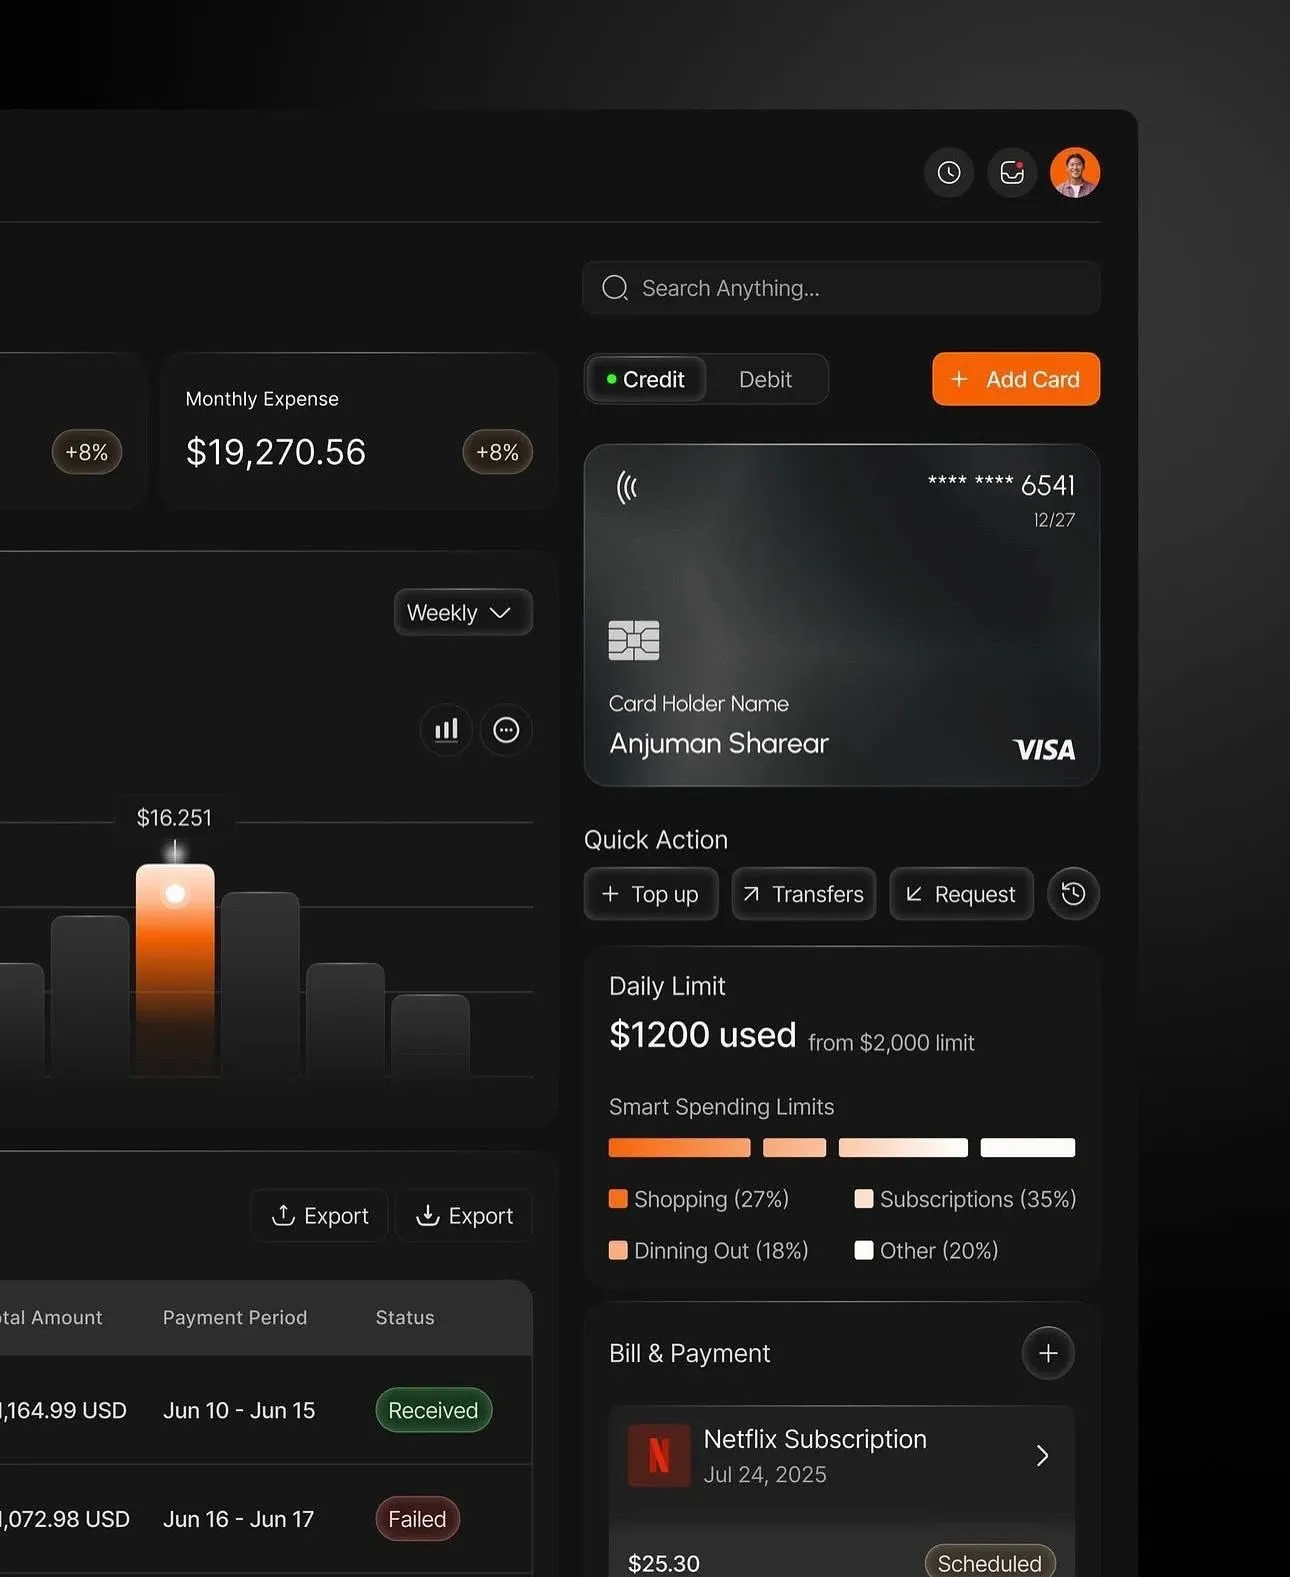This screenshot has width=1290, height=1577.
Task: Open chart more options ellipsis icon
Action: (506, 730)
